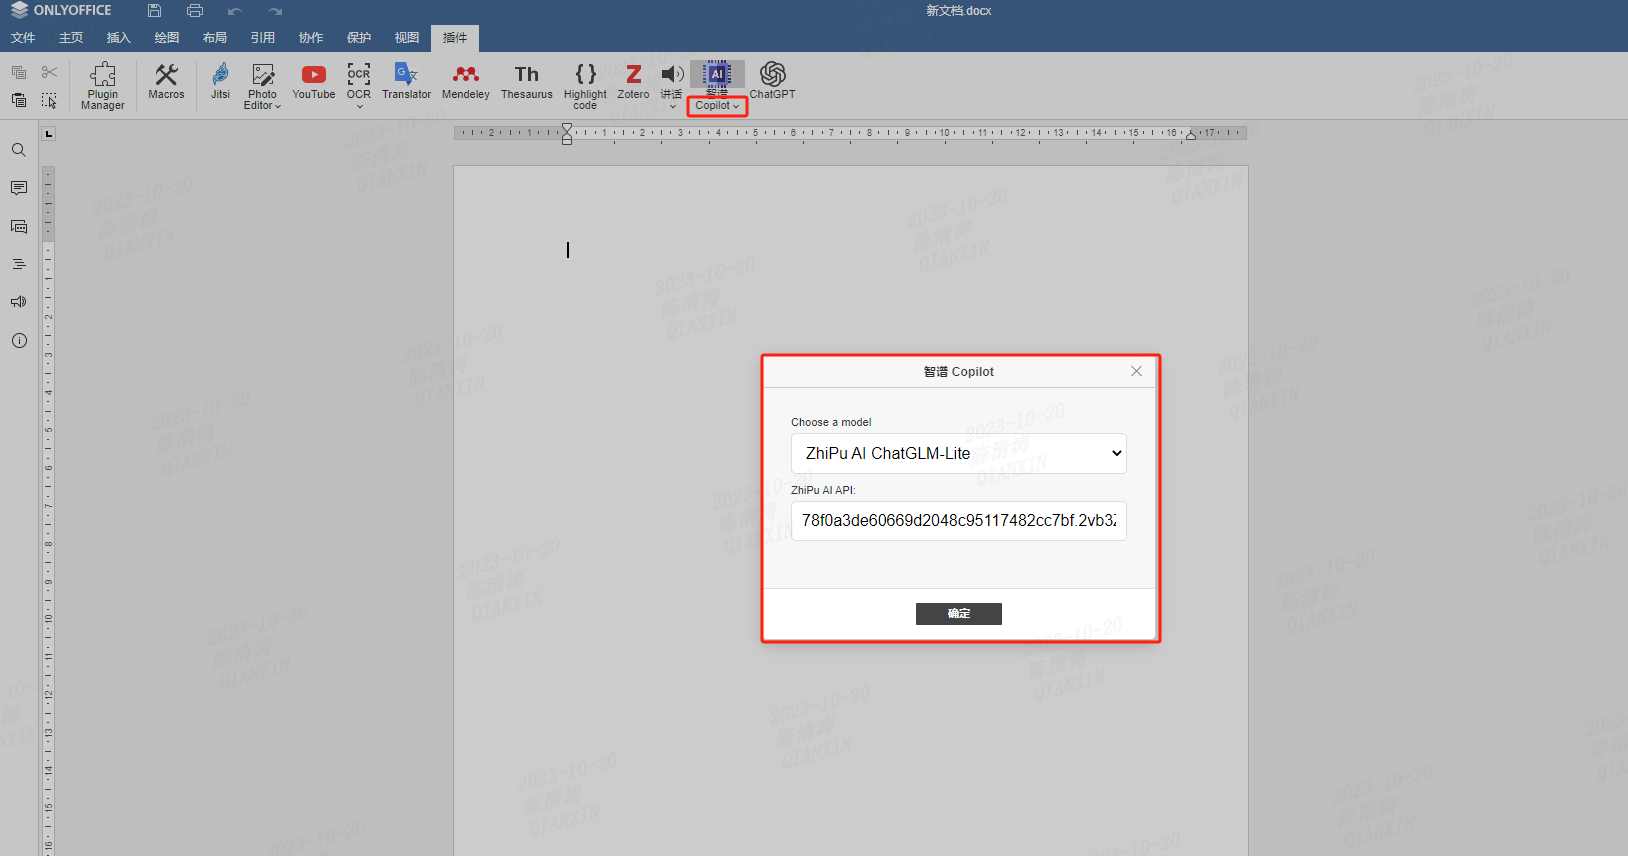Switch to the 主页 tab
Viewport: 1628px width, 856px height.
[x=71, y=38]
